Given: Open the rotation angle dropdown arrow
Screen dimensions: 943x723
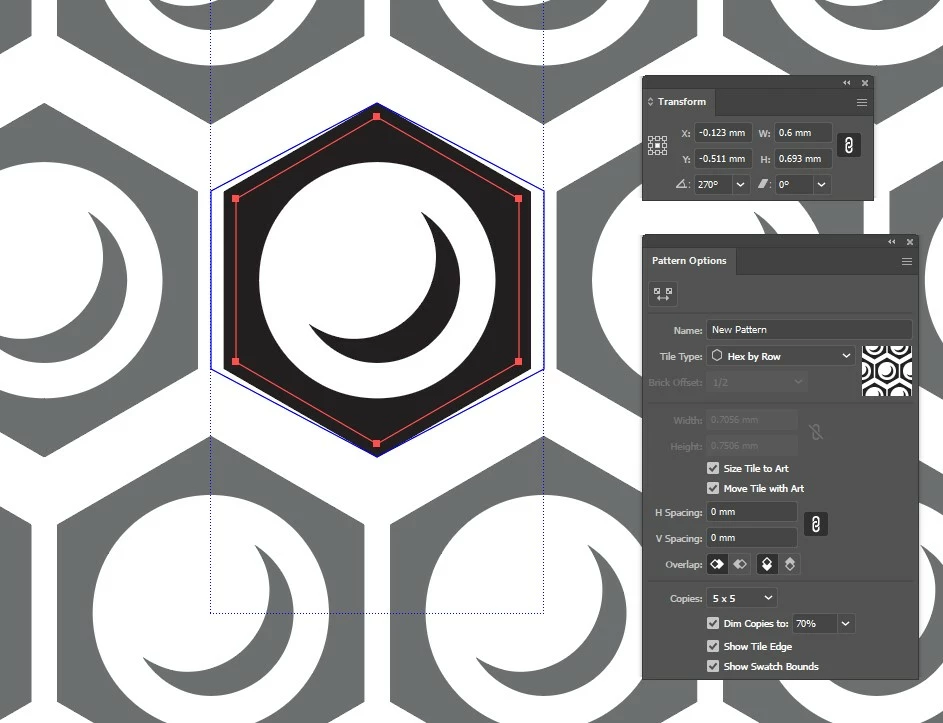Looking at the screenshot, I should (740, 185).
